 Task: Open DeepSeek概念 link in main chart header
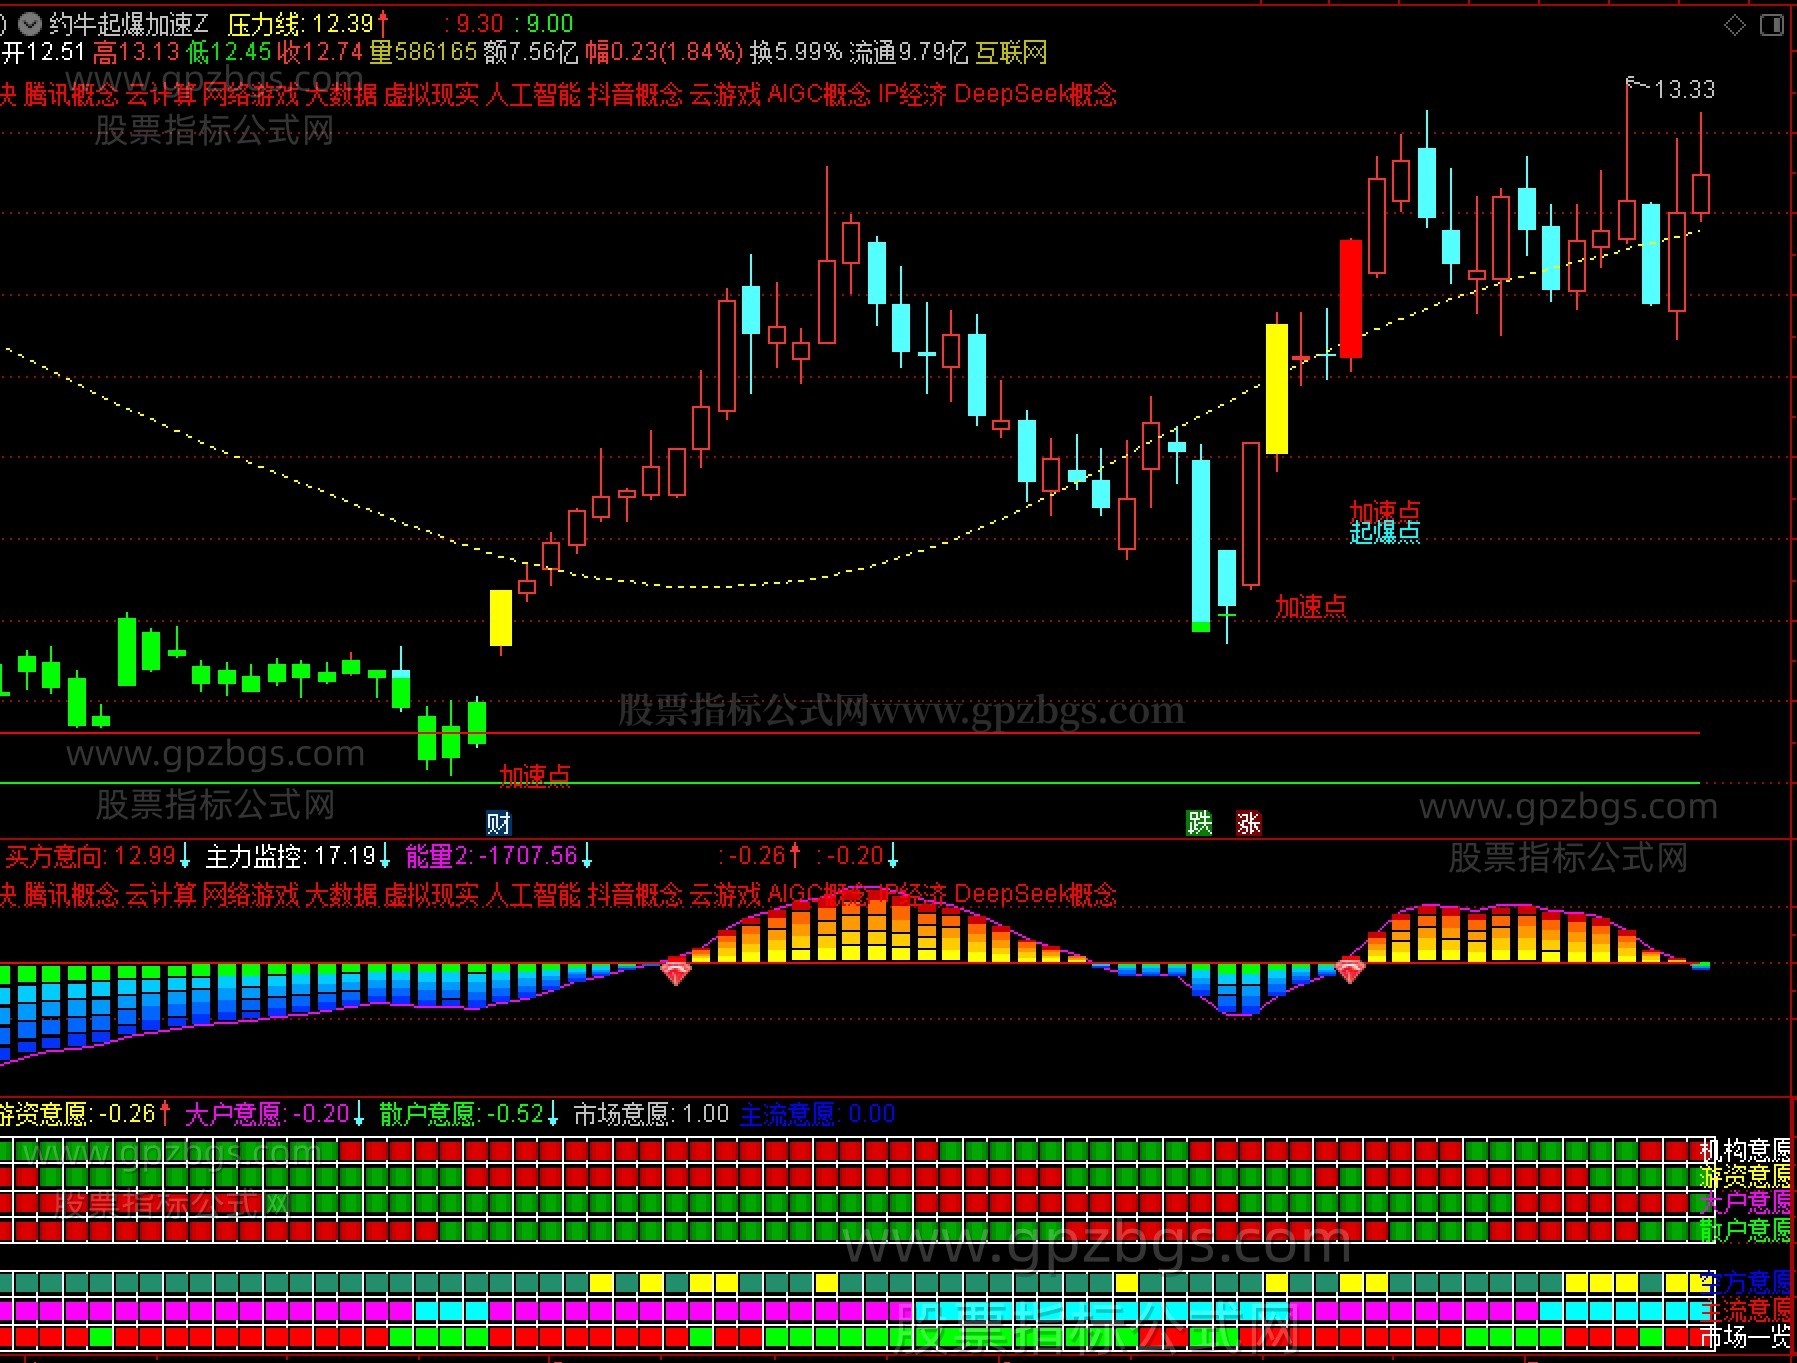pyautogui.click(x=1035, y=95)
